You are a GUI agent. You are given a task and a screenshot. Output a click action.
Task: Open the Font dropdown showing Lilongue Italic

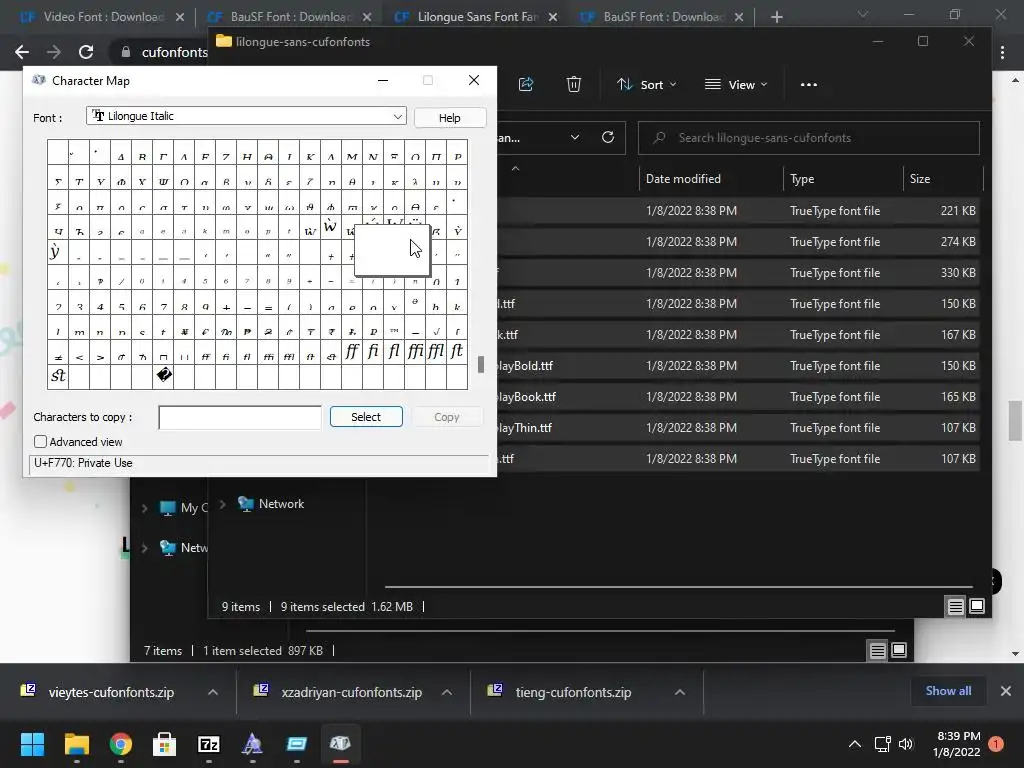(246, 116)
